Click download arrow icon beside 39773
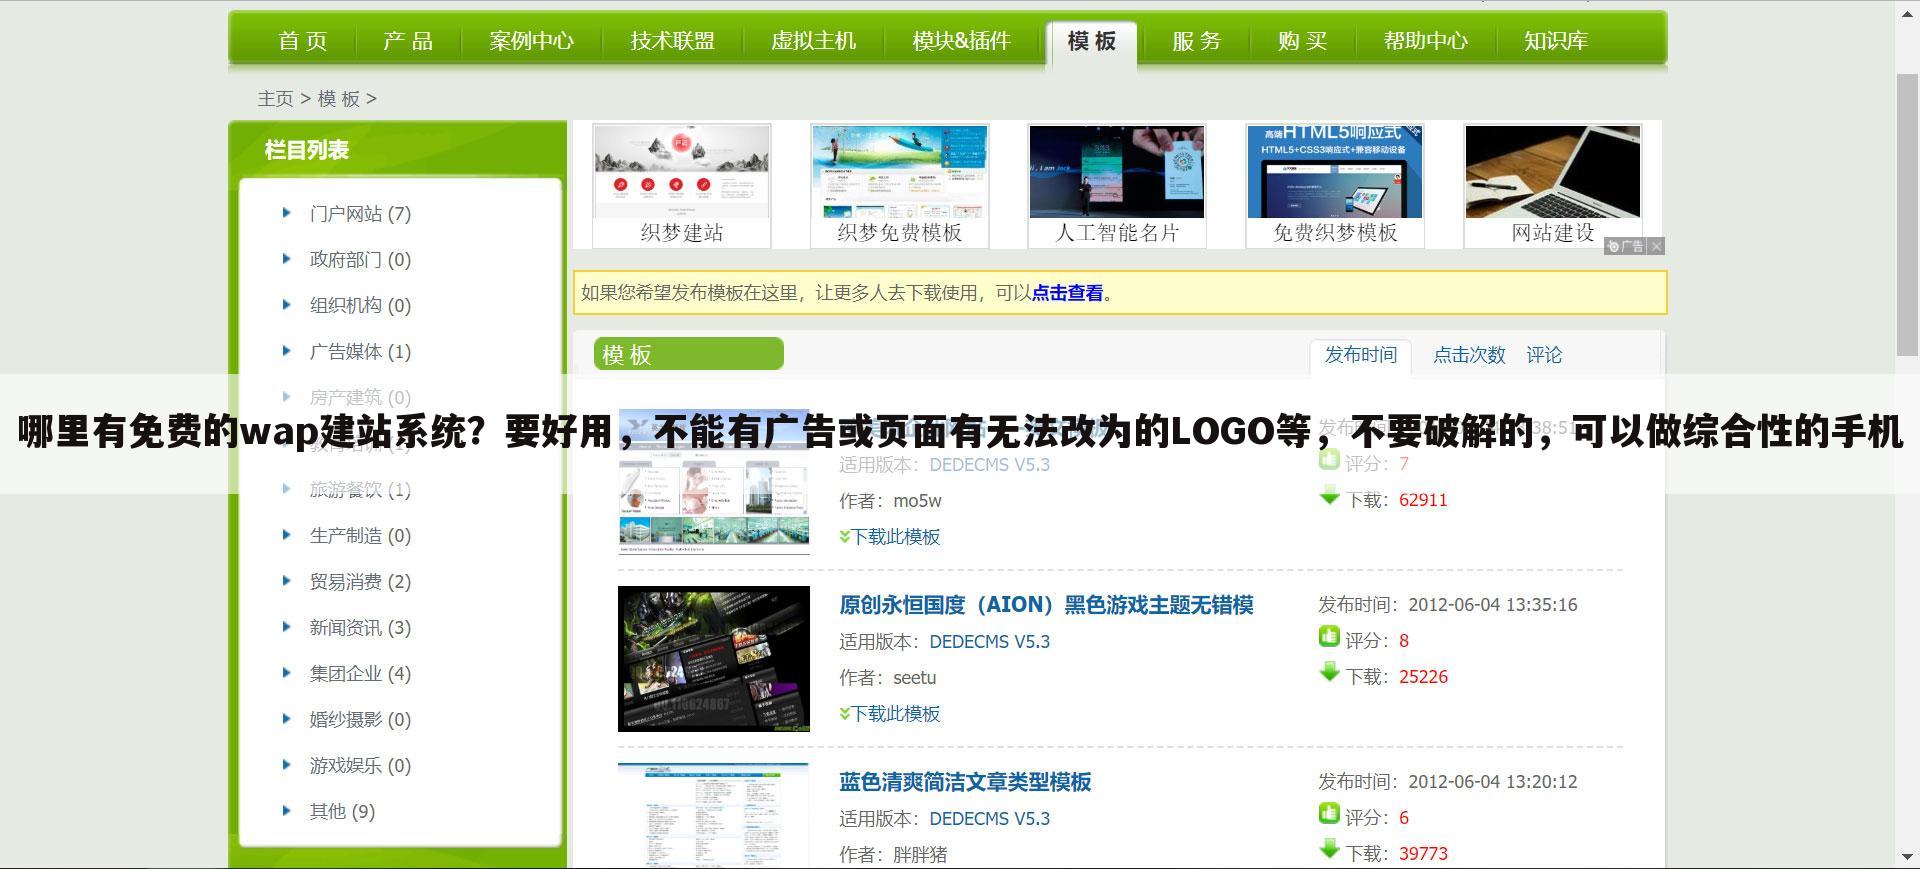Viewport: 1920px width, 869px height. tap(1329, 850)
